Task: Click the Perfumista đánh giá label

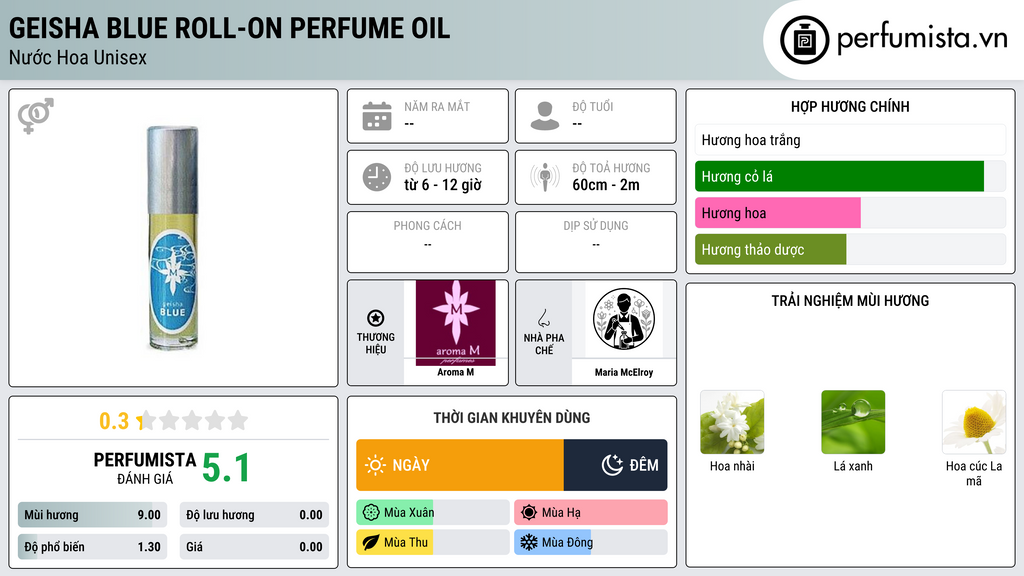Action: [x=145, y=468]
